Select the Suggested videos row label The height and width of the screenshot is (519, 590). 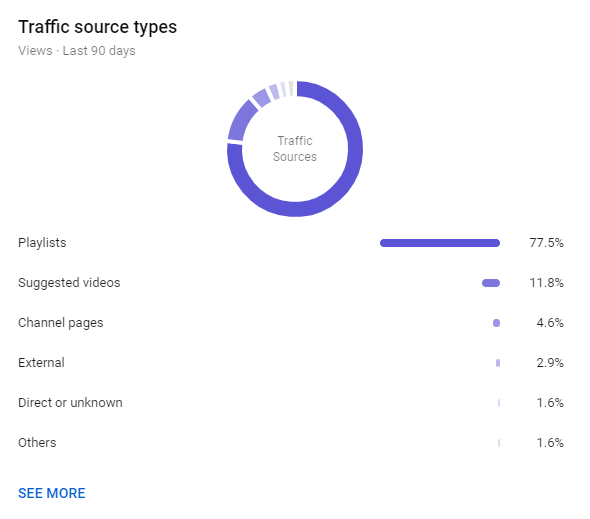(x=69, y=283)
